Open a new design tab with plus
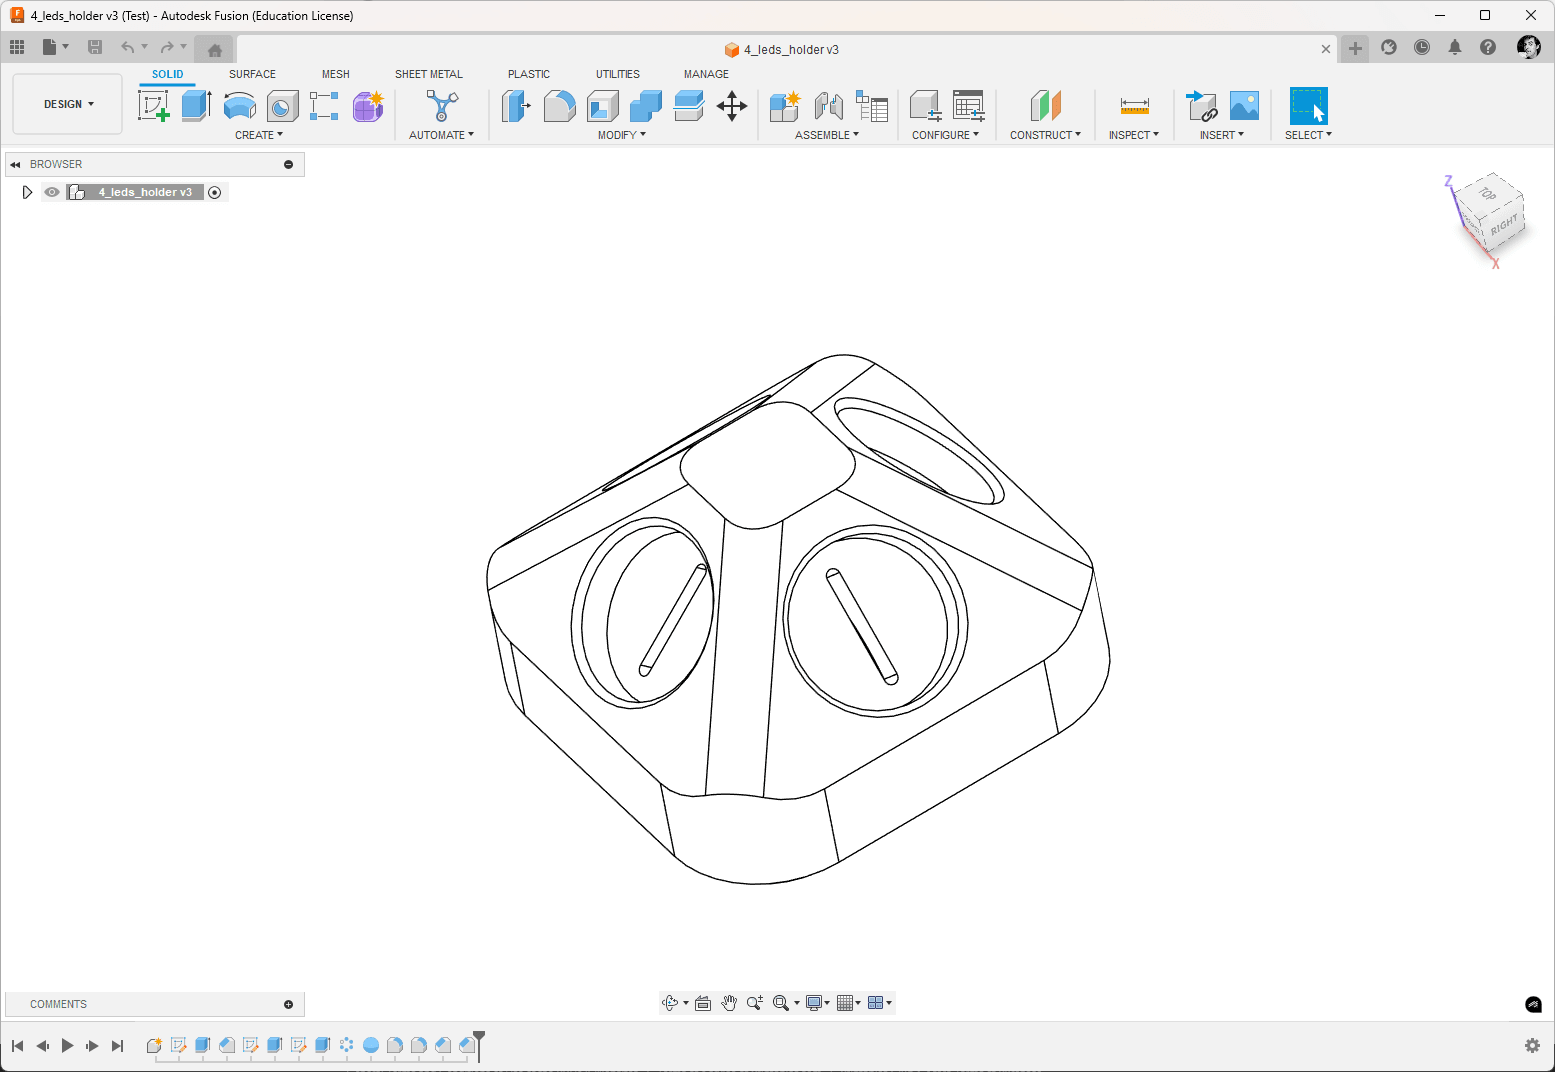1555x1072 pixels. [1355, 48]
